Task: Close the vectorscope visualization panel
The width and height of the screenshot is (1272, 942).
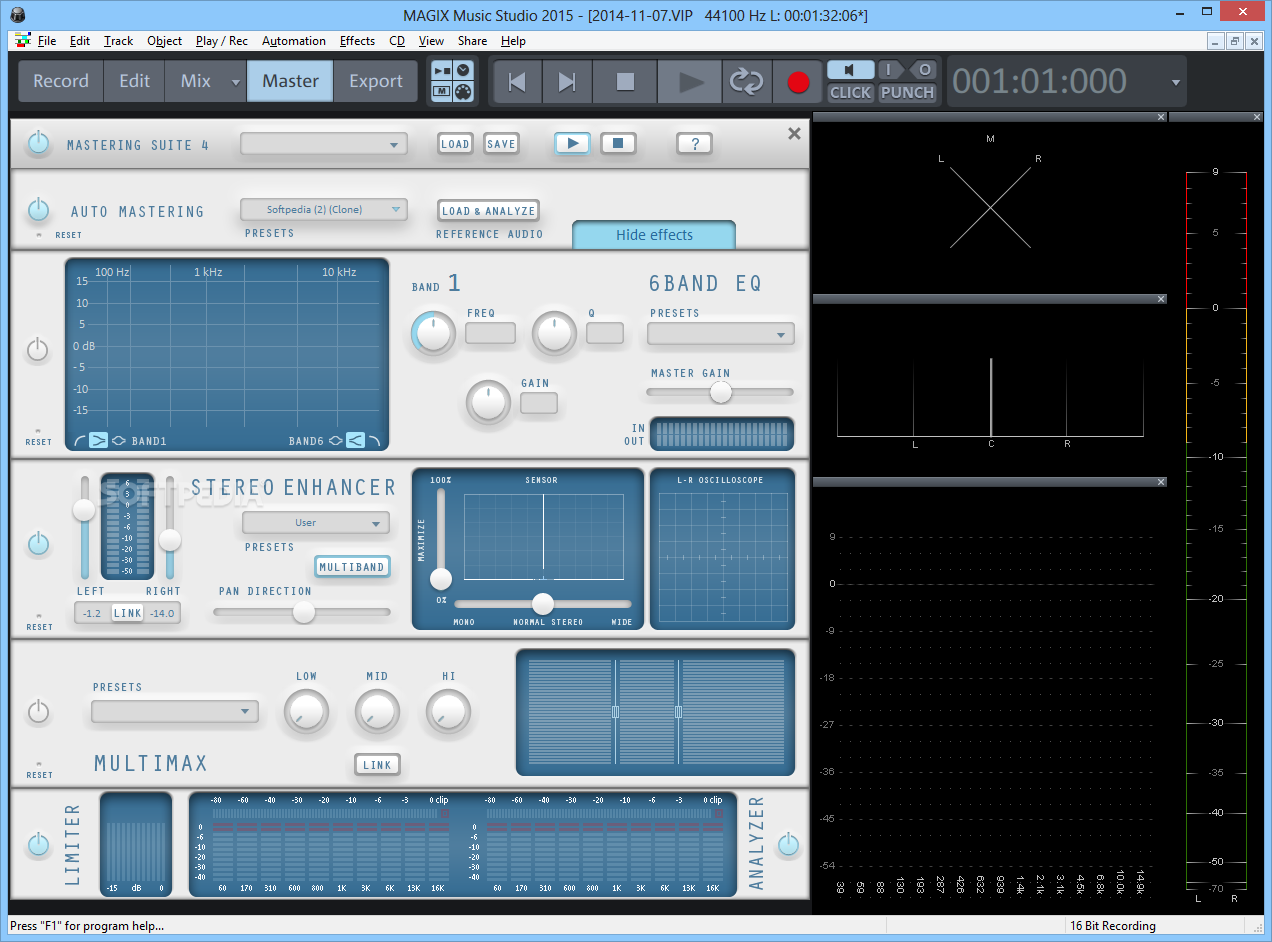Action: [x=1161, y=117]
